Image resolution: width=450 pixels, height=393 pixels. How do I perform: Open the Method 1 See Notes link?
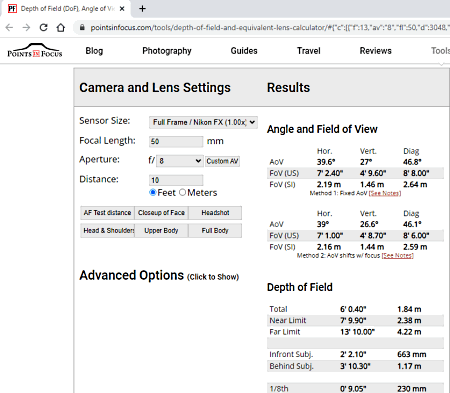tap(385, 193)
